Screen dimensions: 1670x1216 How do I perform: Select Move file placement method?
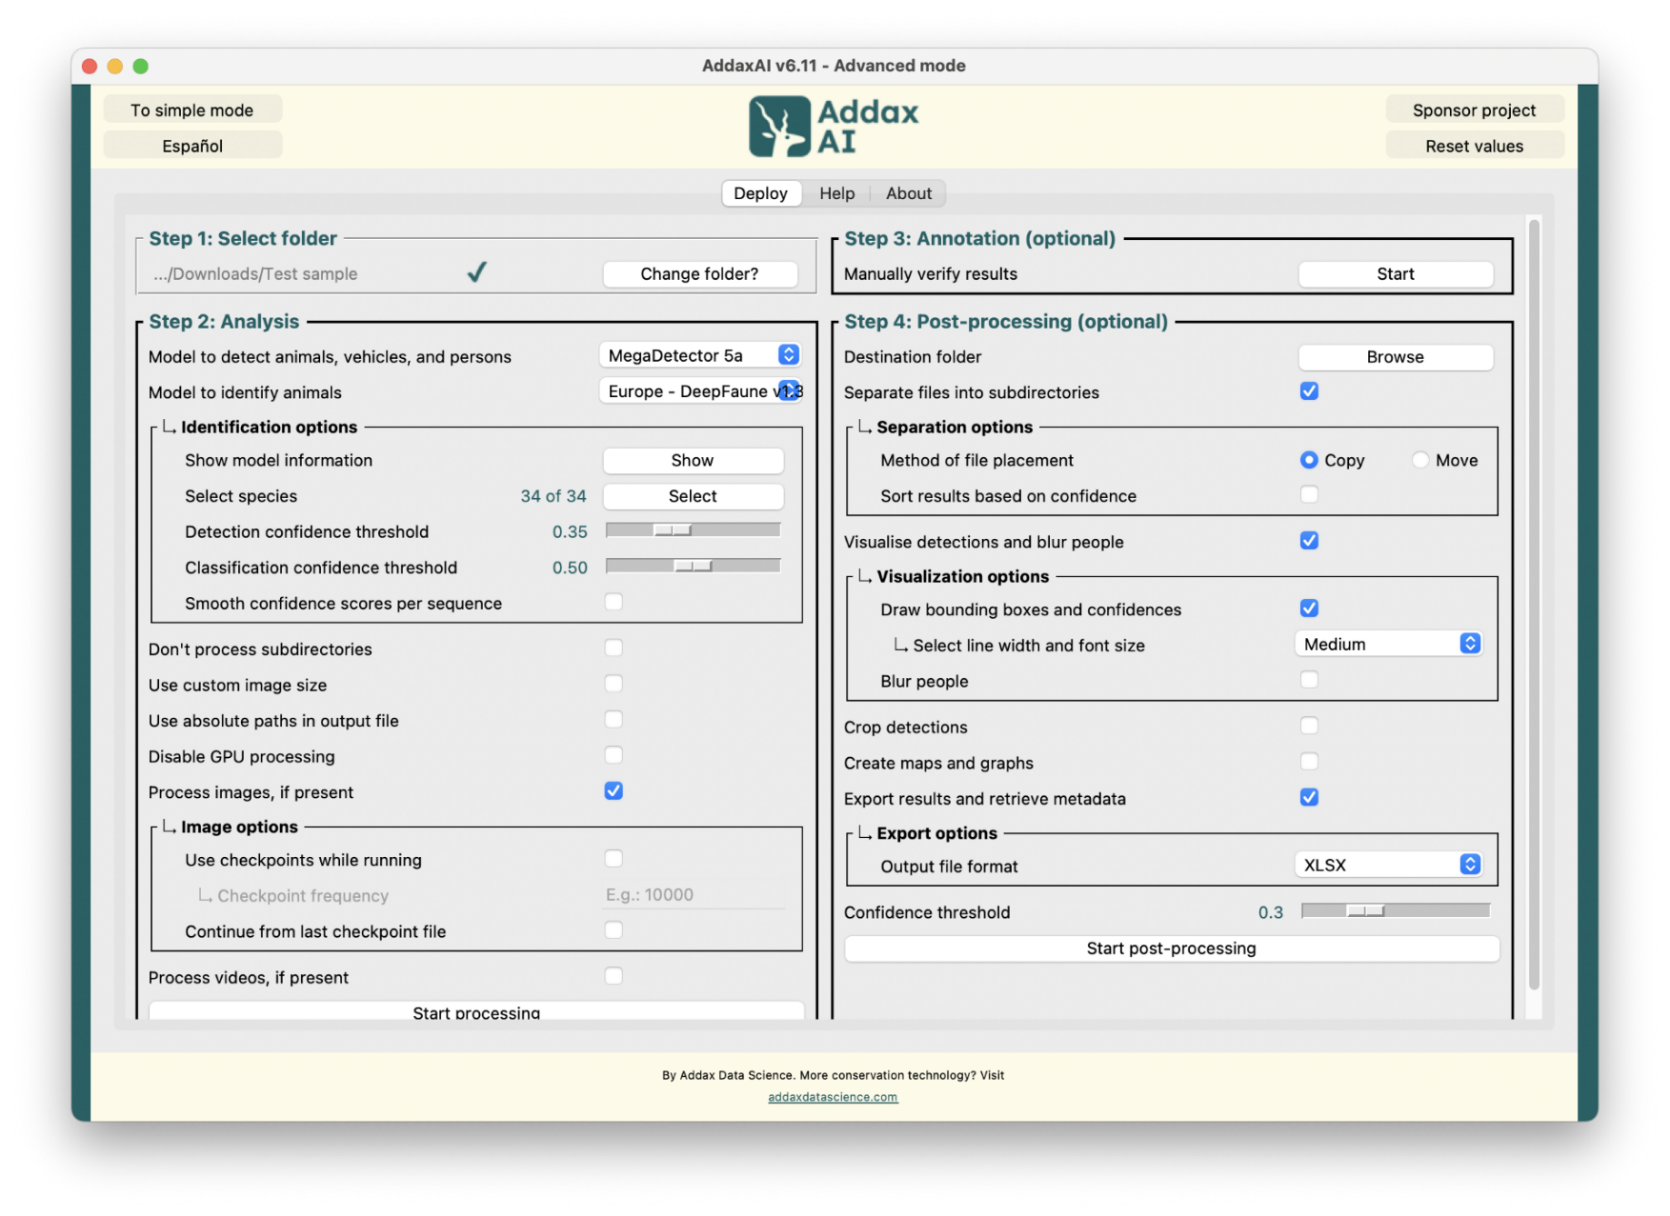pyautogui.click(x=1419, y=460)
